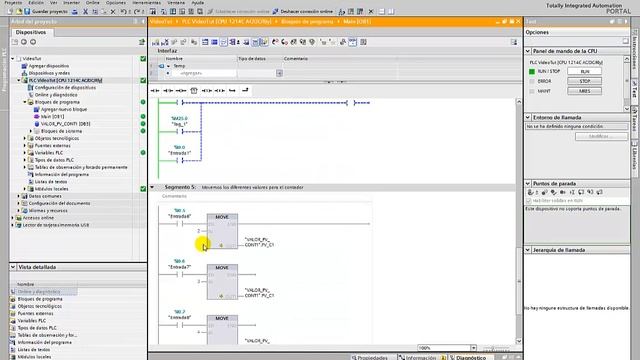
Task: Click the RUN button on CPU panel
Action: (584, 71)
